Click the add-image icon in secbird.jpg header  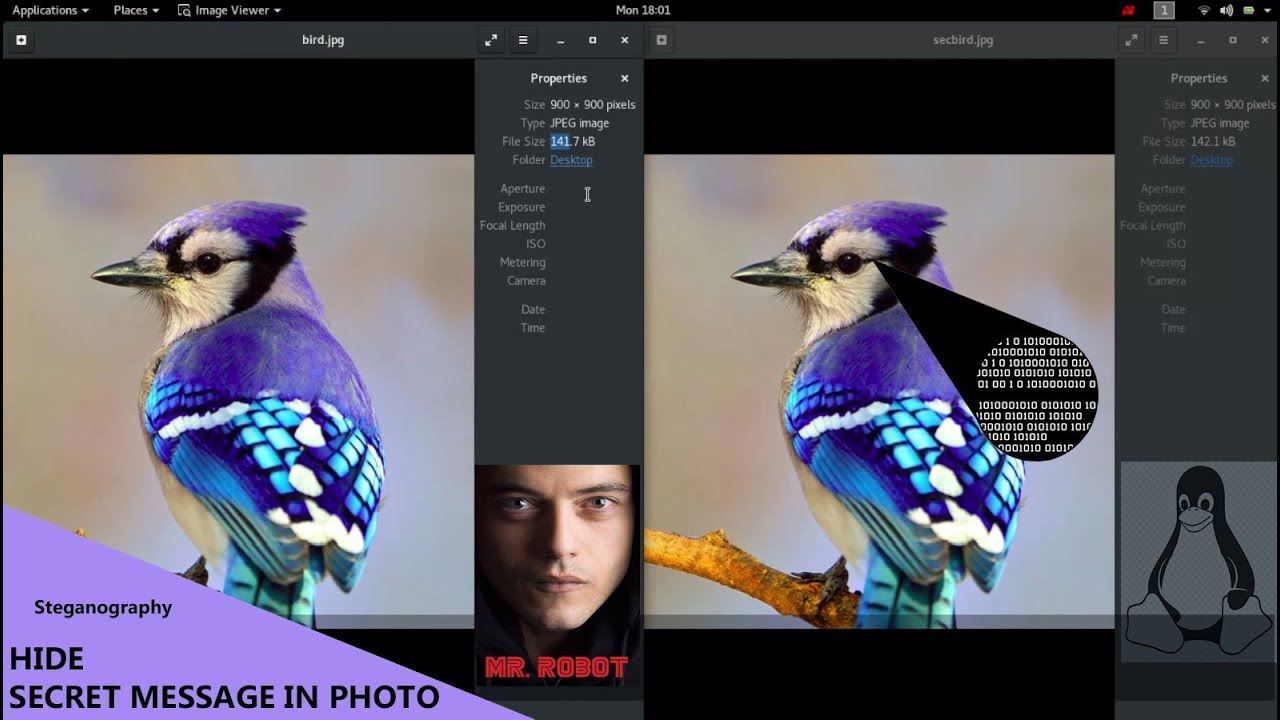661,40
